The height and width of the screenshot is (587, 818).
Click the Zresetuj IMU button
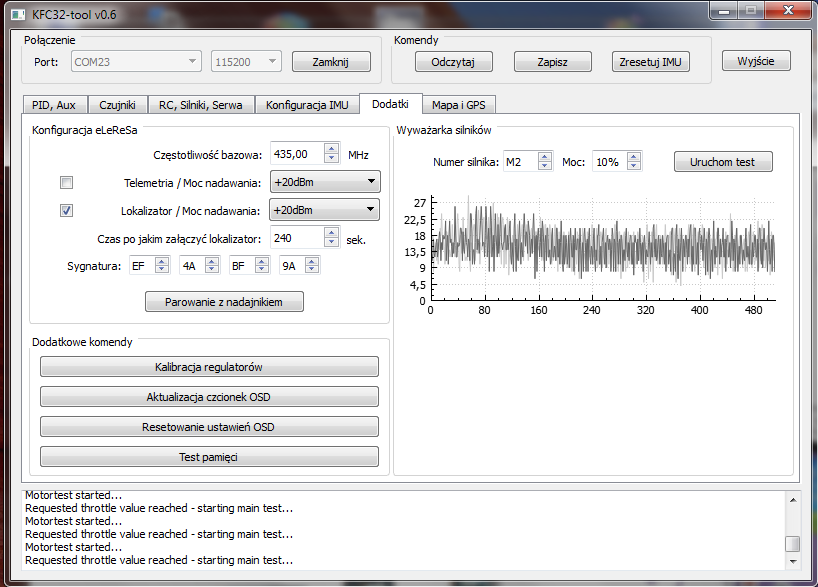point(651,61)
